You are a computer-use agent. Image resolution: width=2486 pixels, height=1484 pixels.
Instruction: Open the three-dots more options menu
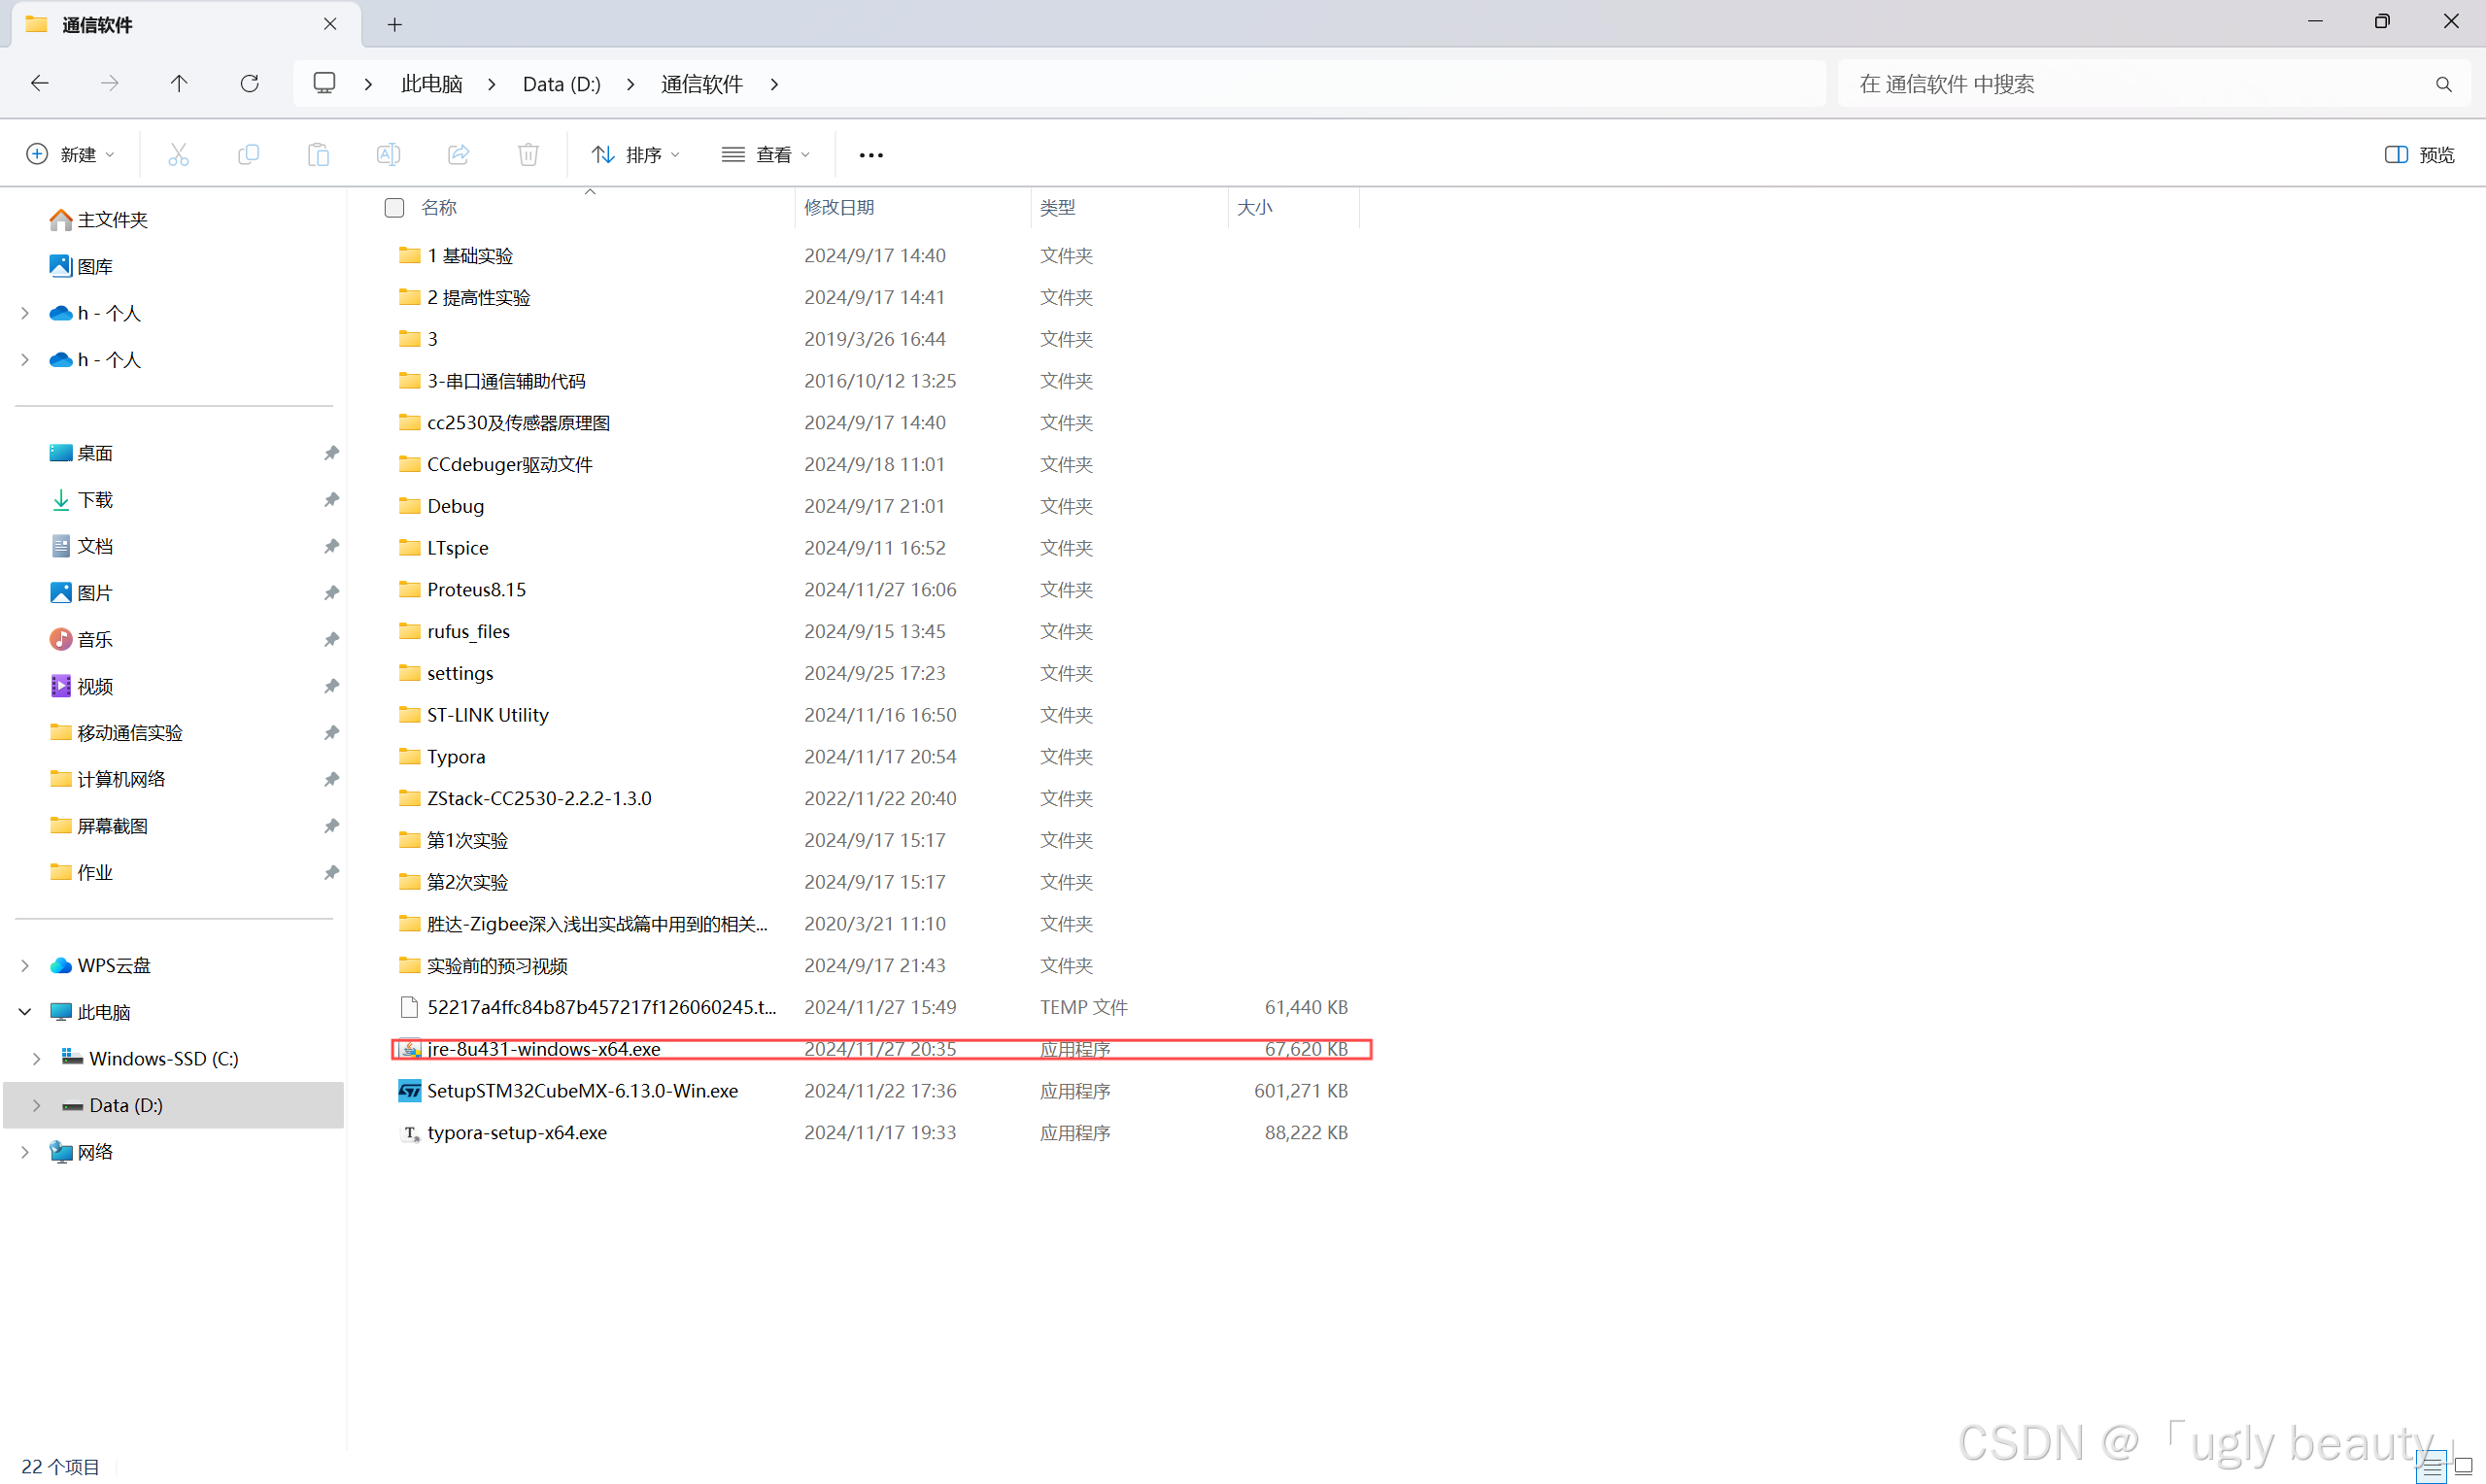tap(870, 154)
